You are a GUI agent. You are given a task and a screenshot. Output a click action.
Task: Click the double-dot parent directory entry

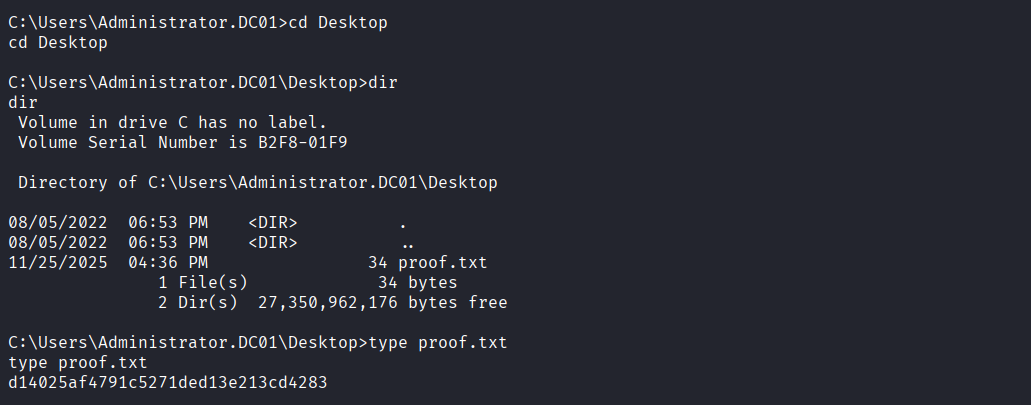click(407, 243)
